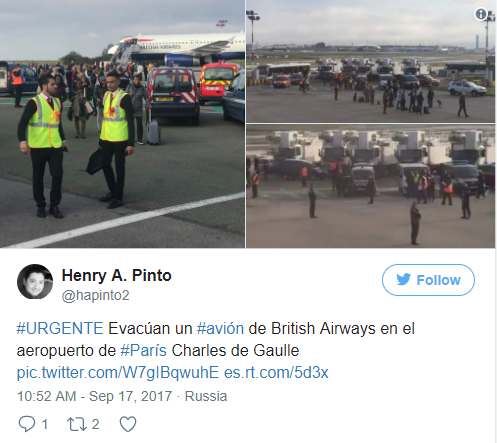The height and width of the screenshot is (443, 497).
Task: Open the @hapinto2 handle
Action: pyautogui.click(x=96, y=295)
